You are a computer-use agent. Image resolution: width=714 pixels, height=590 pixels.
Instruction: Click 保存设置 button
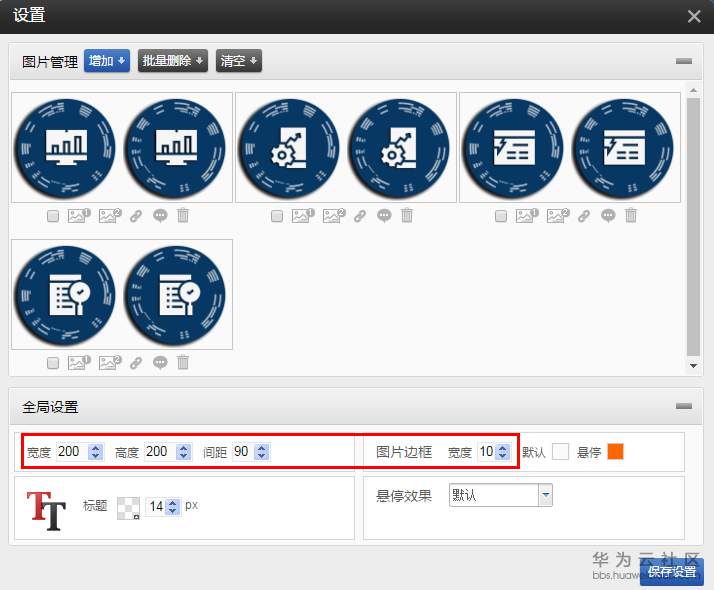pos(672,572)
